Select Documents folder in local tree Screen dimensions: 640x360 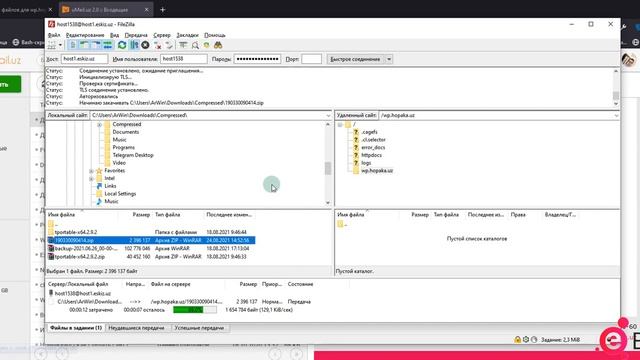(x=126, y=132)
